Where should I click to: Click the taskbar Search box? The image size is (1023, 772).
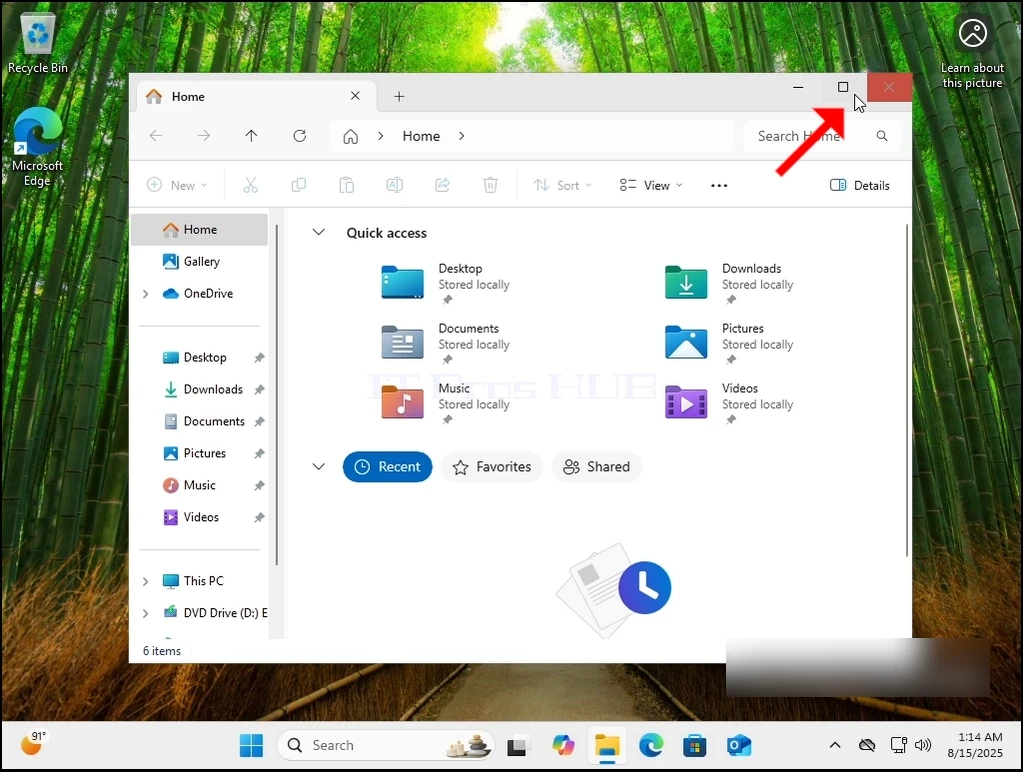385,745
